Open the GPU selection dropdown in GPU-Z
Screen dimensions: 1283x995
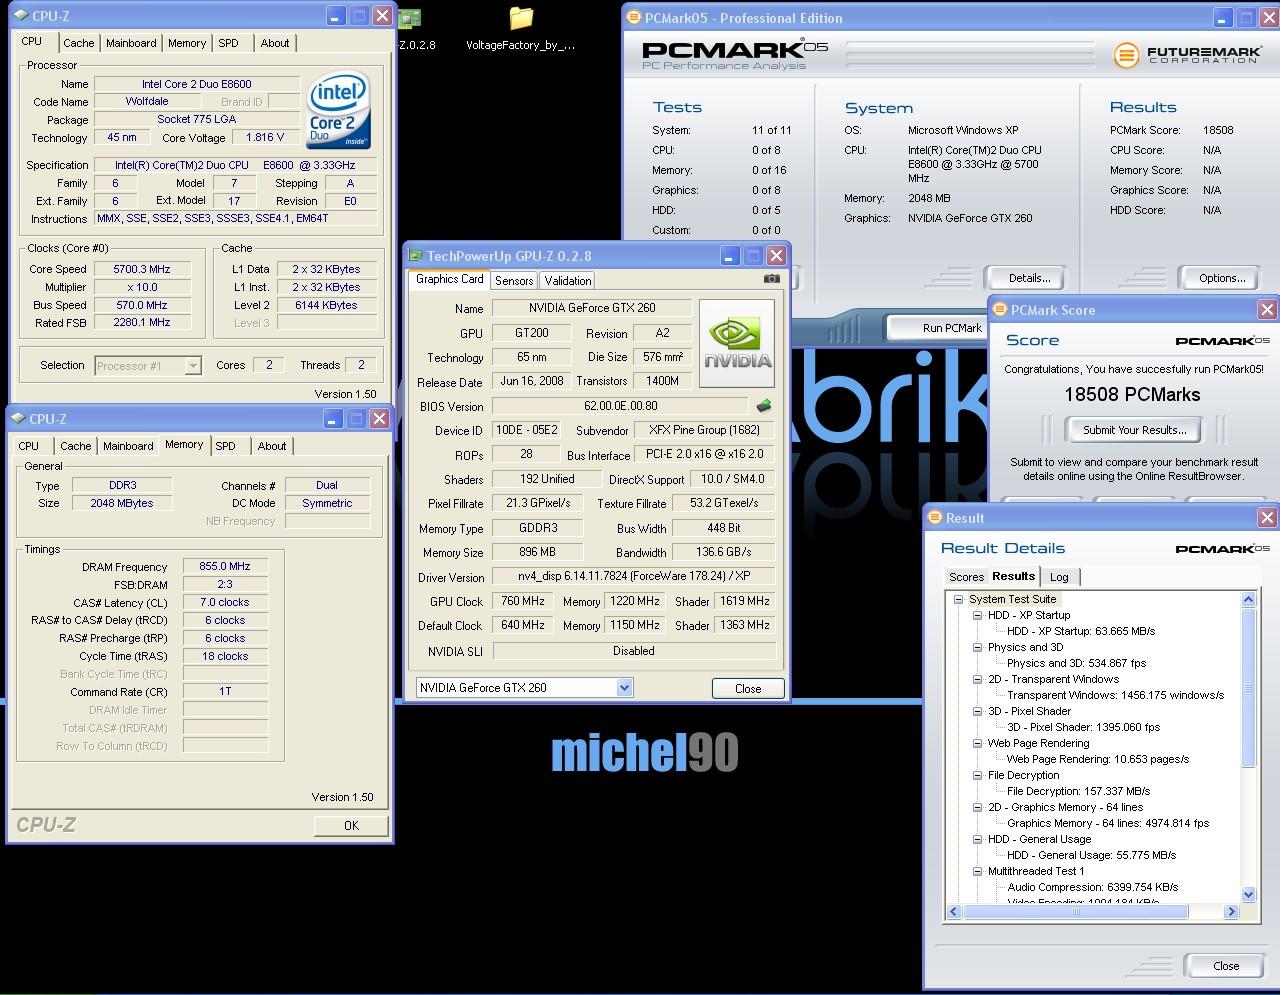[x=624, y=687]
